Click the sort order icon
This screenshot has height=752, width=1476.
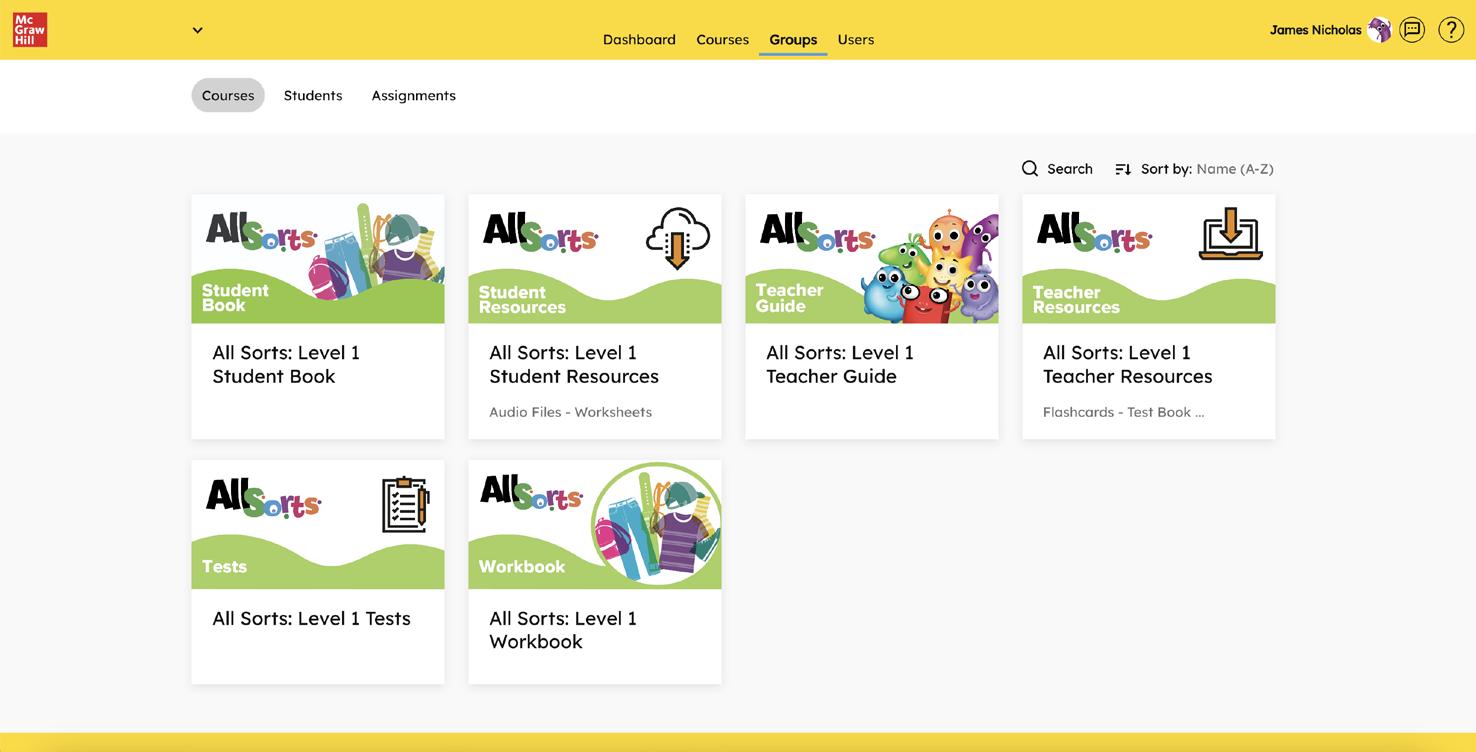1123,169
